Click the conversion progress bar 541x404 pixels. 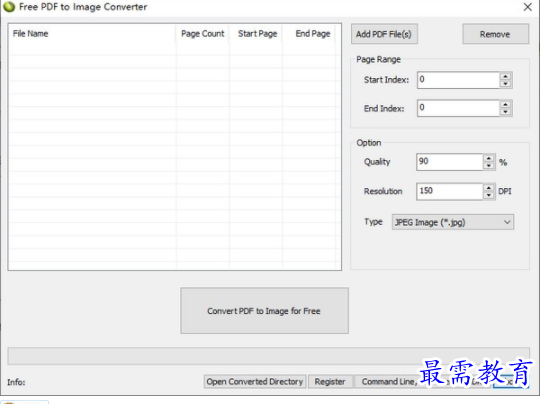point(268,356)
